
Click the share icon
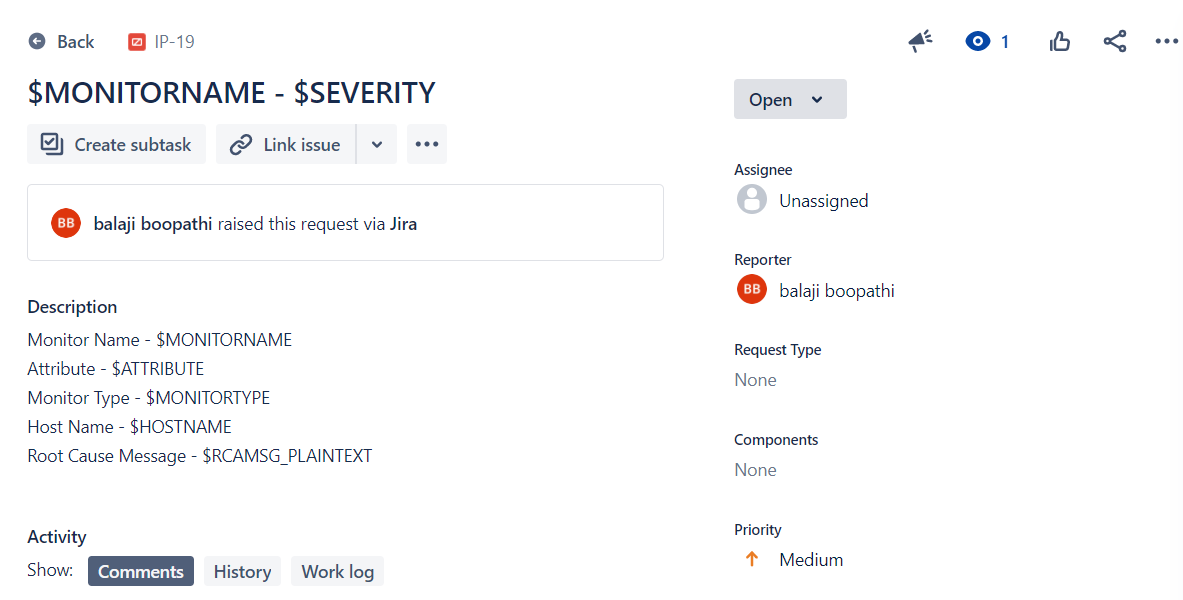tap(1114, 41)
